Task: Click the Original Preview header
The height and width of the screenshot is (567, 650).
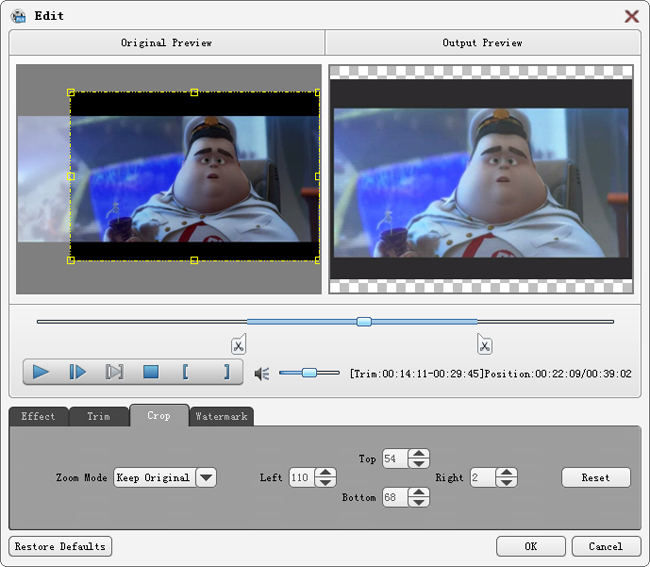Action: [167, 42]
